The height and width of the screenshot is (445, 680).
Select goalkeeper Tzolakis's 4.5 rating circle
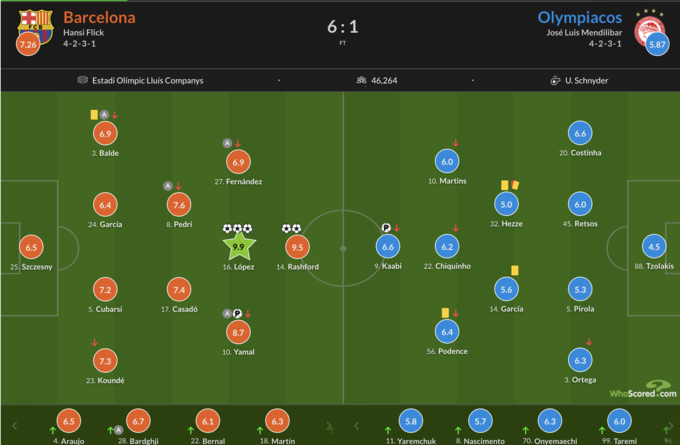(x=654, y=247)
